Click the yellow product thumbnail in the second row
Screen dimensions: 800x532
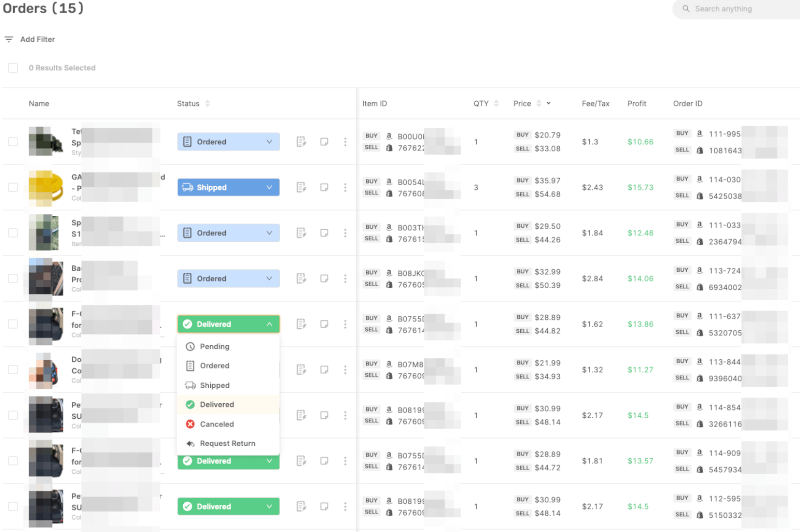45,187
